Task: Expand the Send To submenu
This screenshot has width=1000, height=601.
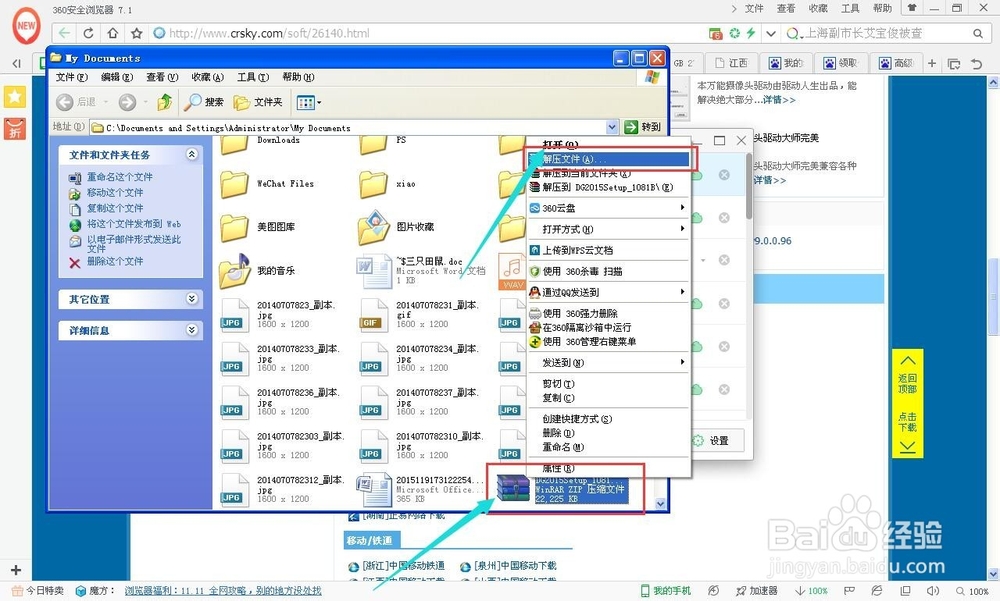Action: point(610,362)
